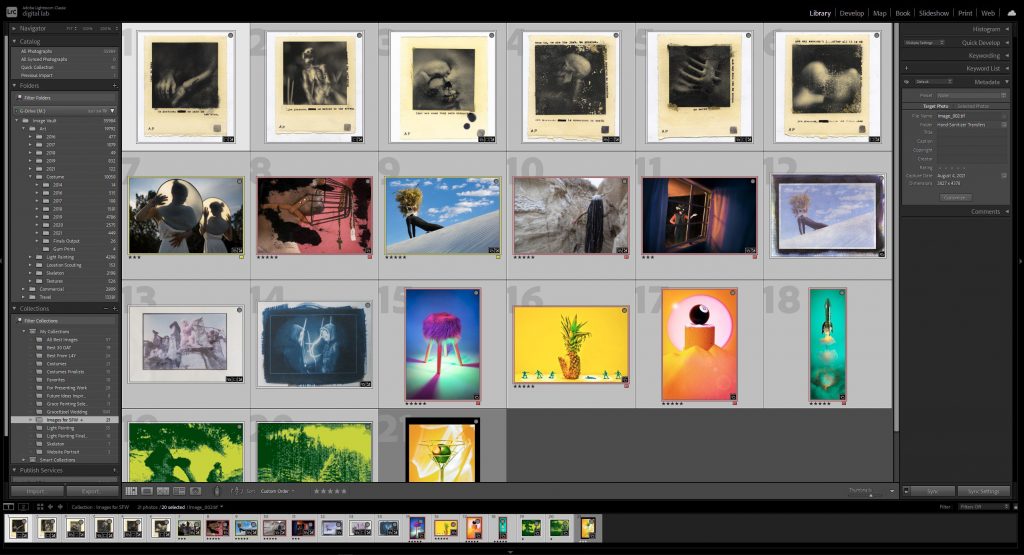Switch to the Develop module
The height and width of the screenshot is (555, 1024).
coord(852,13)
